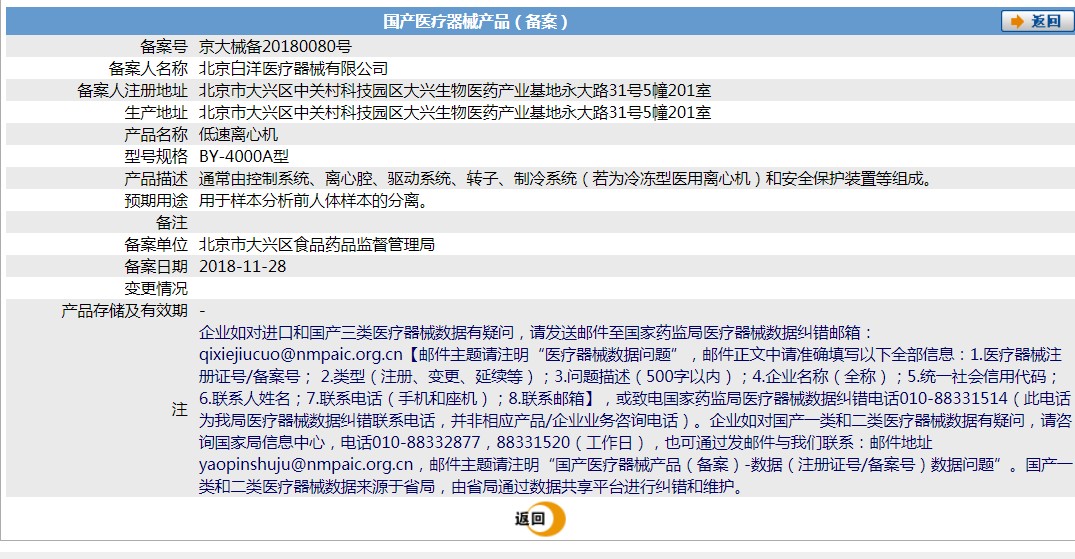Select filing date 2018-11-28

point(243,267)
